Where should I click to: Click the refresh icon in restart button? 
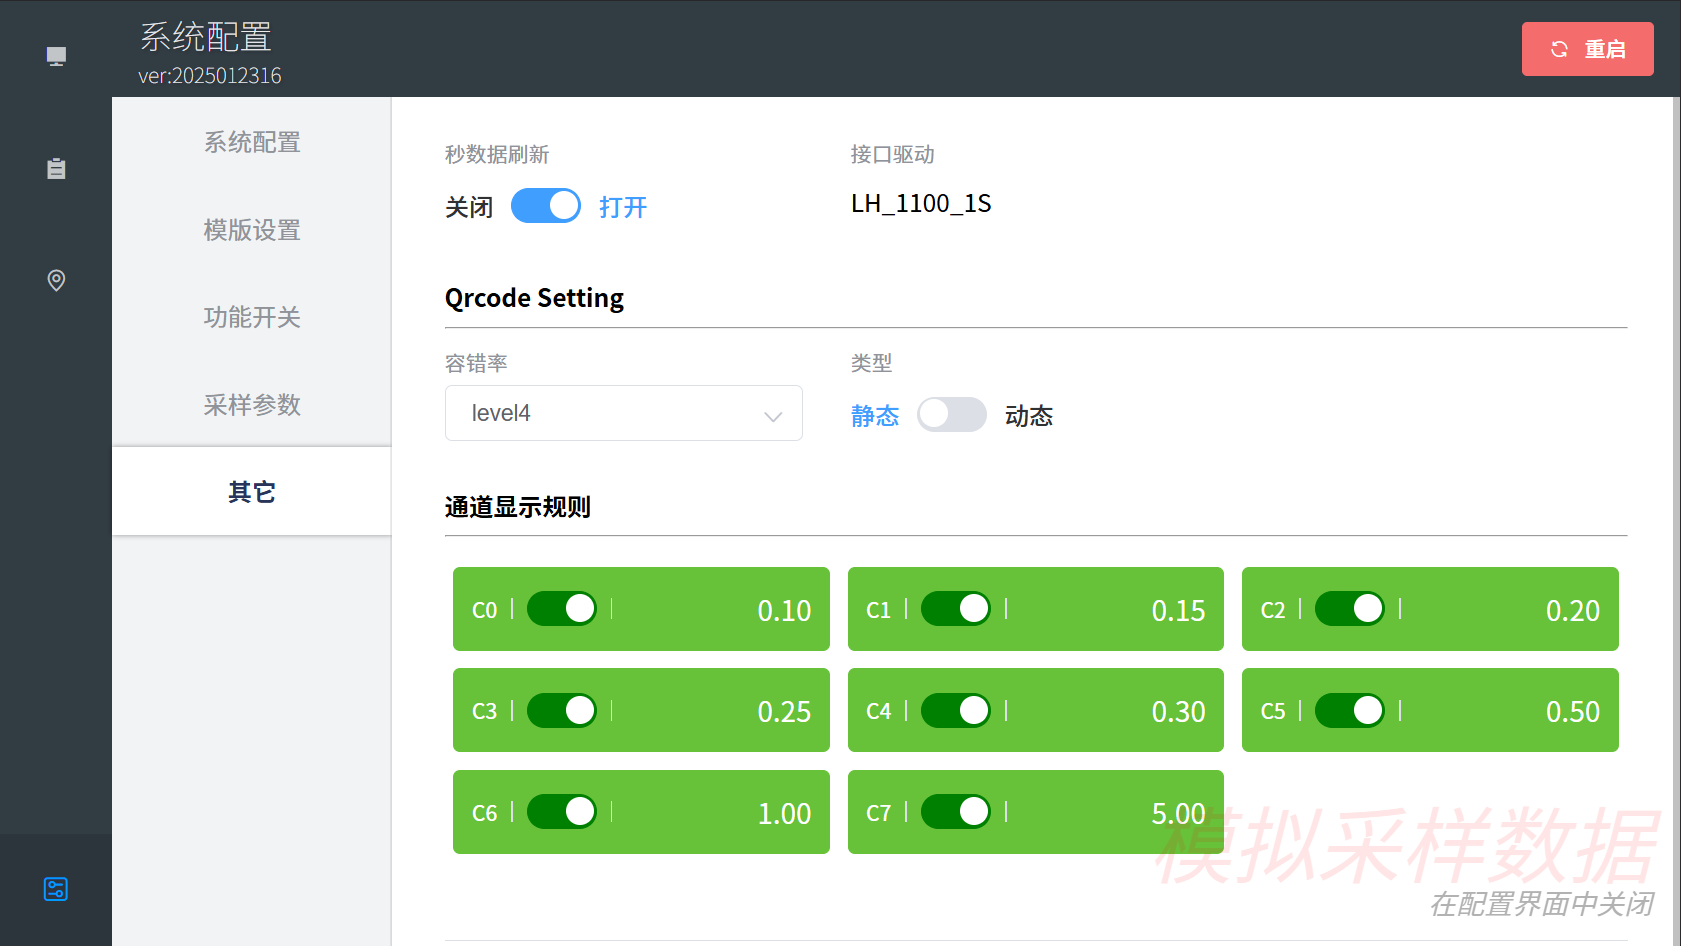point(1559,49)
